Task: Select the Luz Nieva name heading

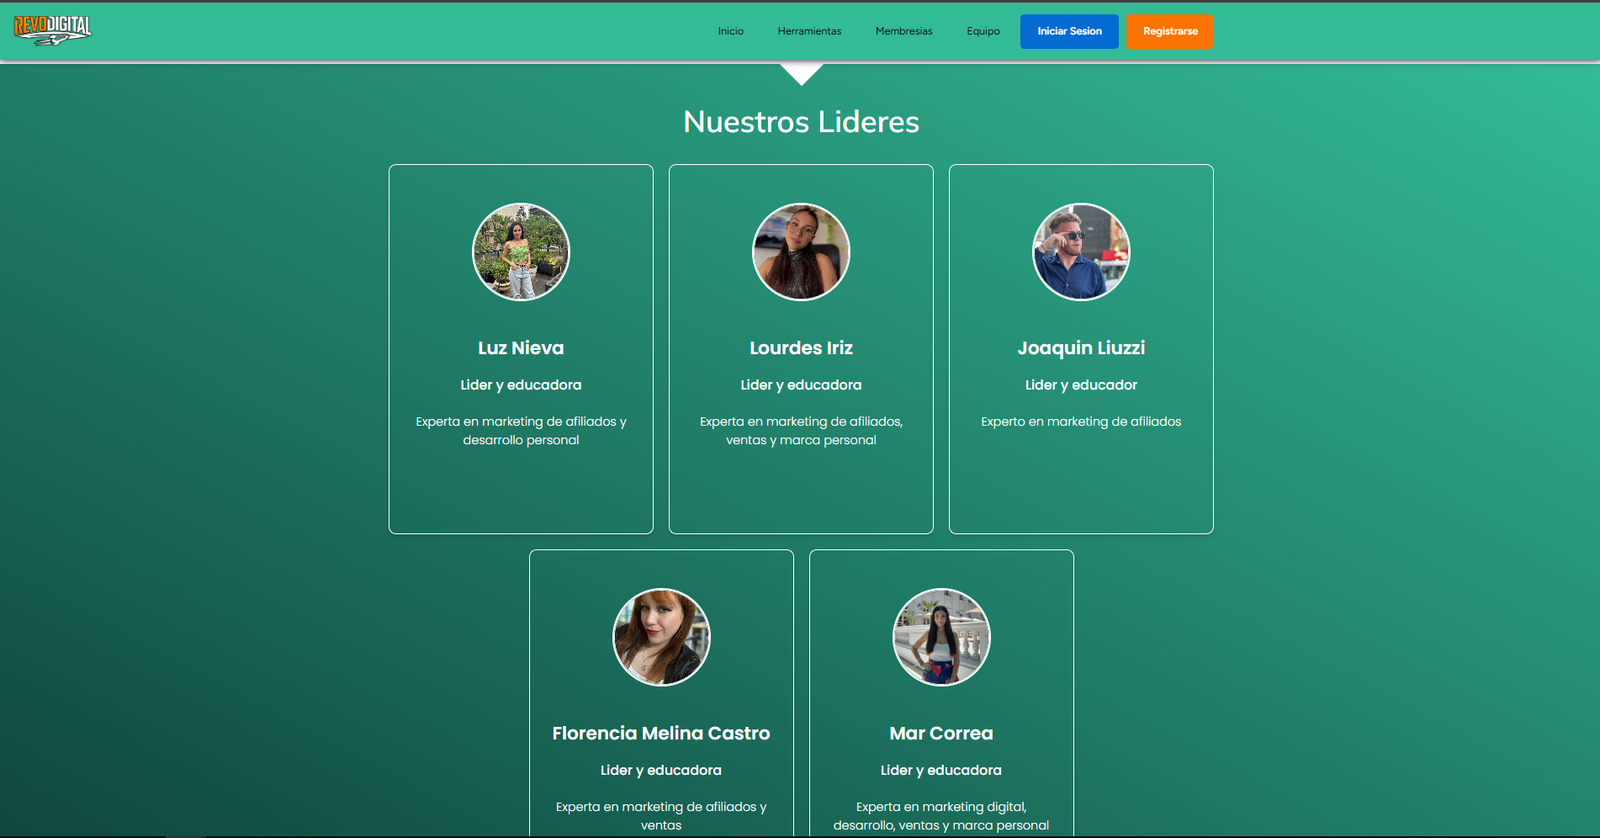Action: pos(521,348)
